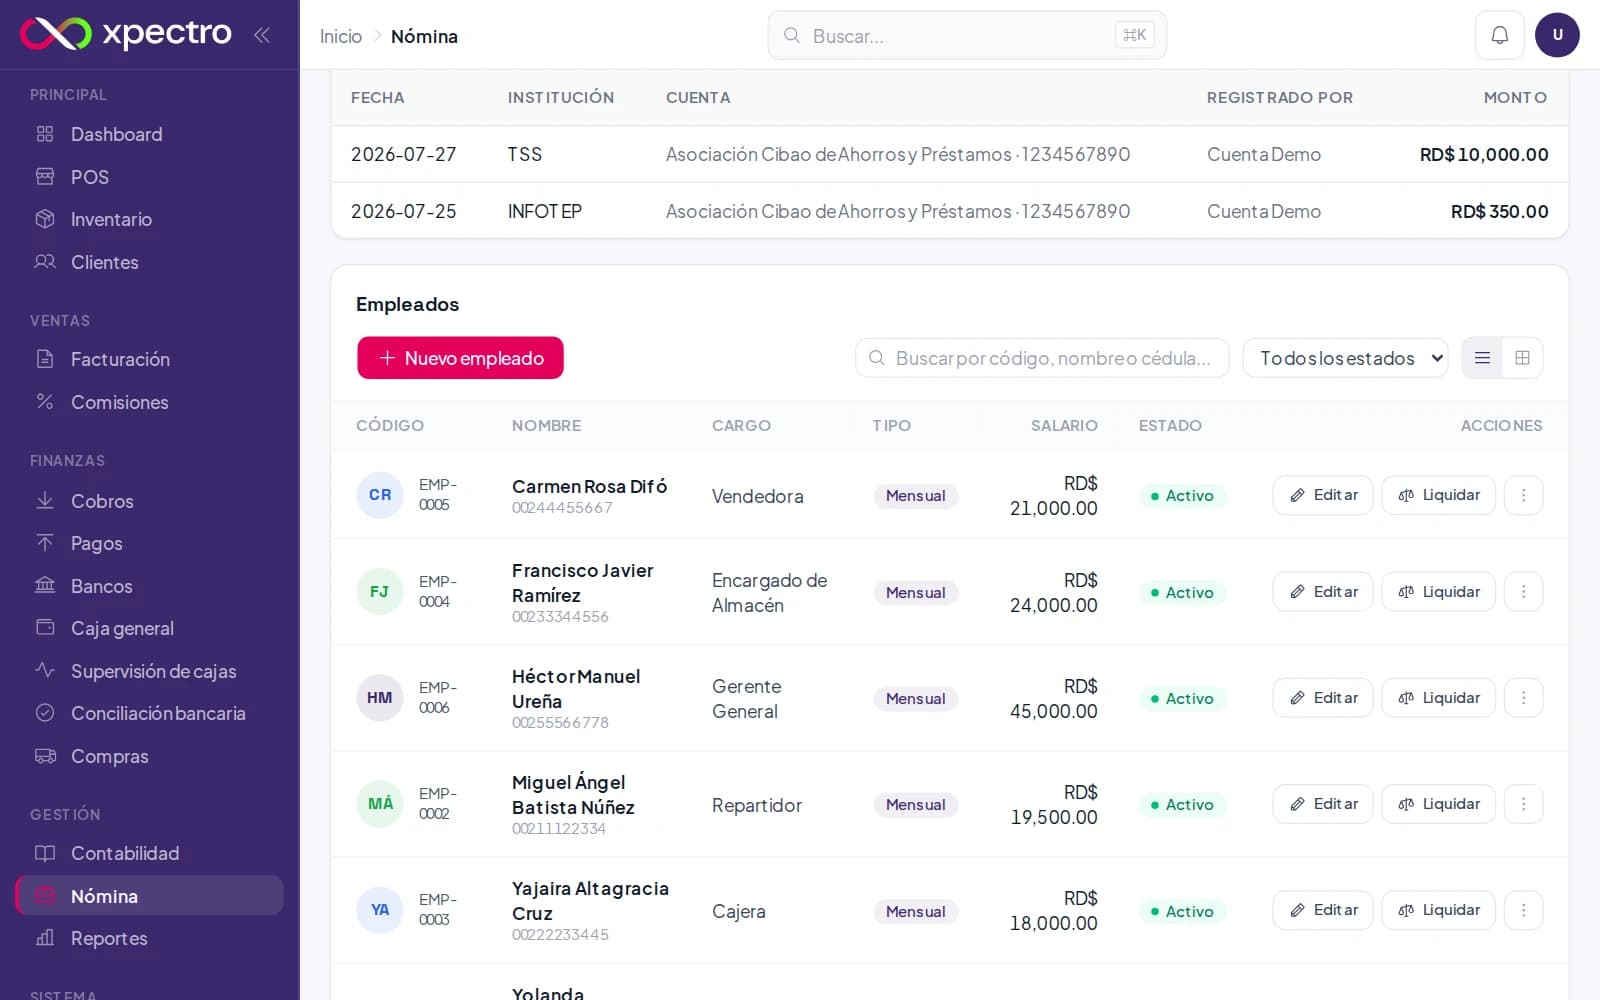Switch to list view of employees
The height and width of the screenshot is (1000, 1600).
[1482, 358]
